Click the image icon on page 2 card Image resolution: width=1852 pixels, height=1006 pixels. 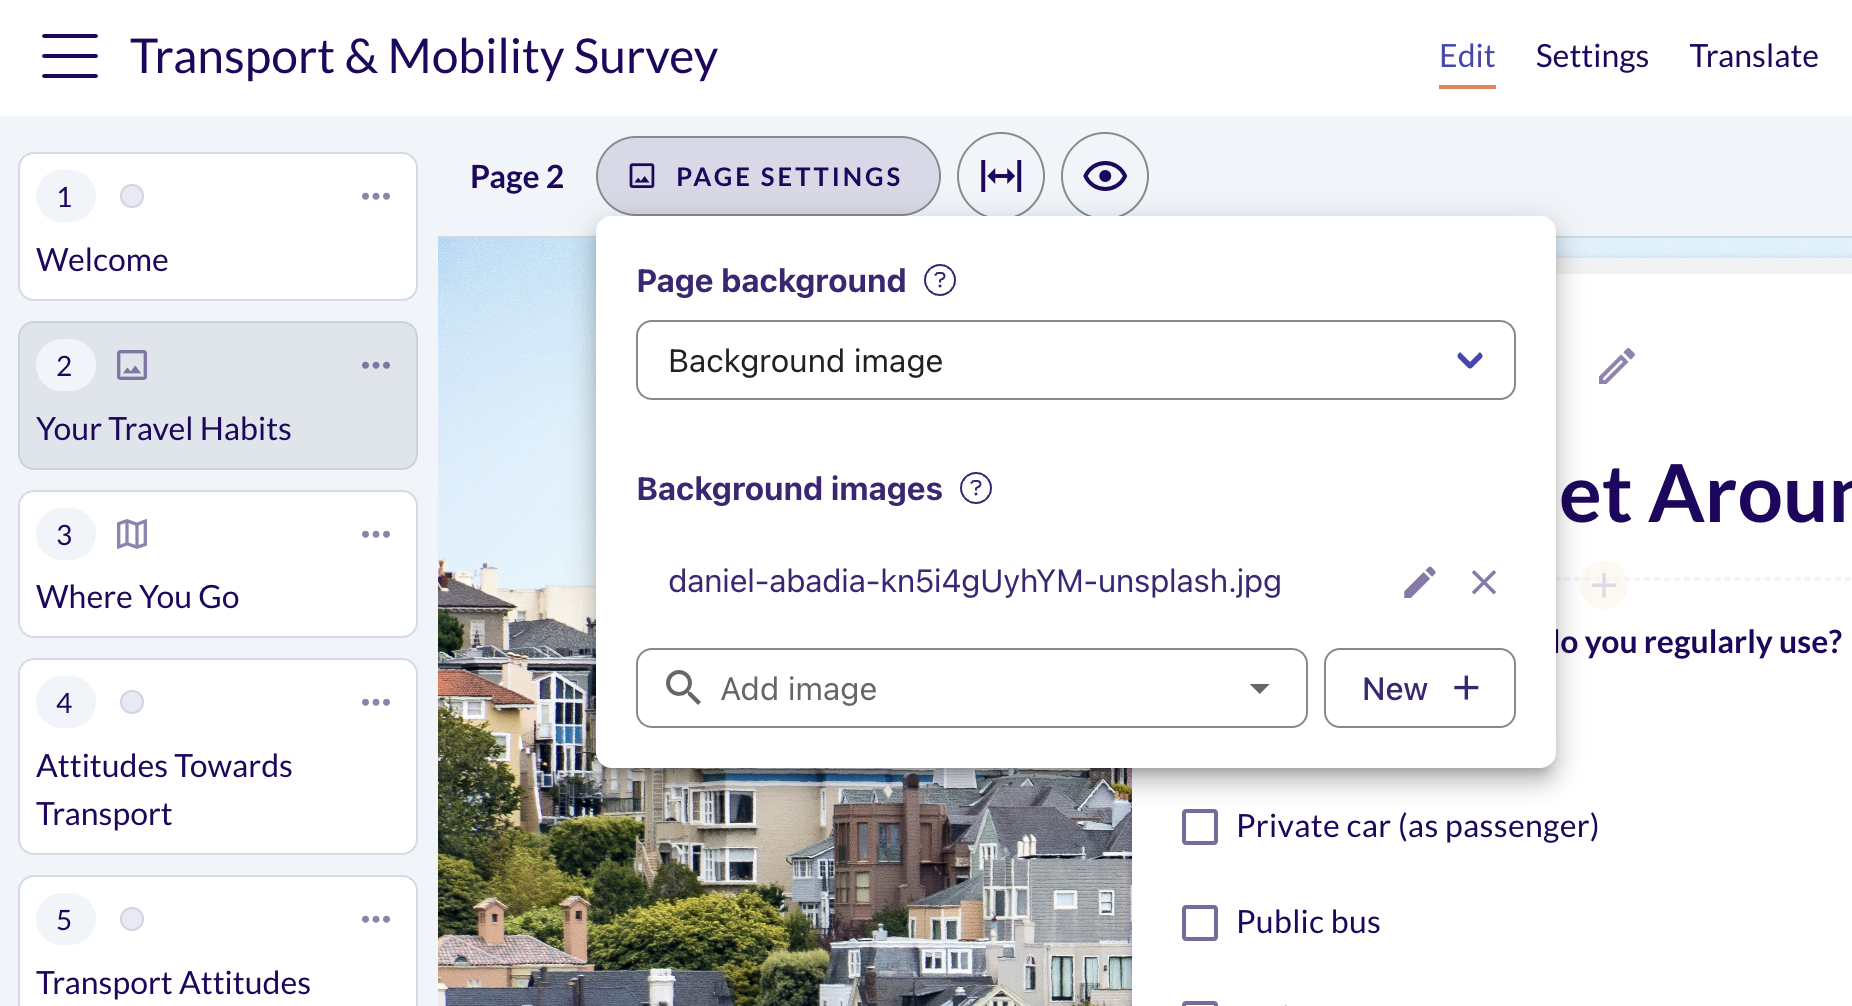point(132,365)
